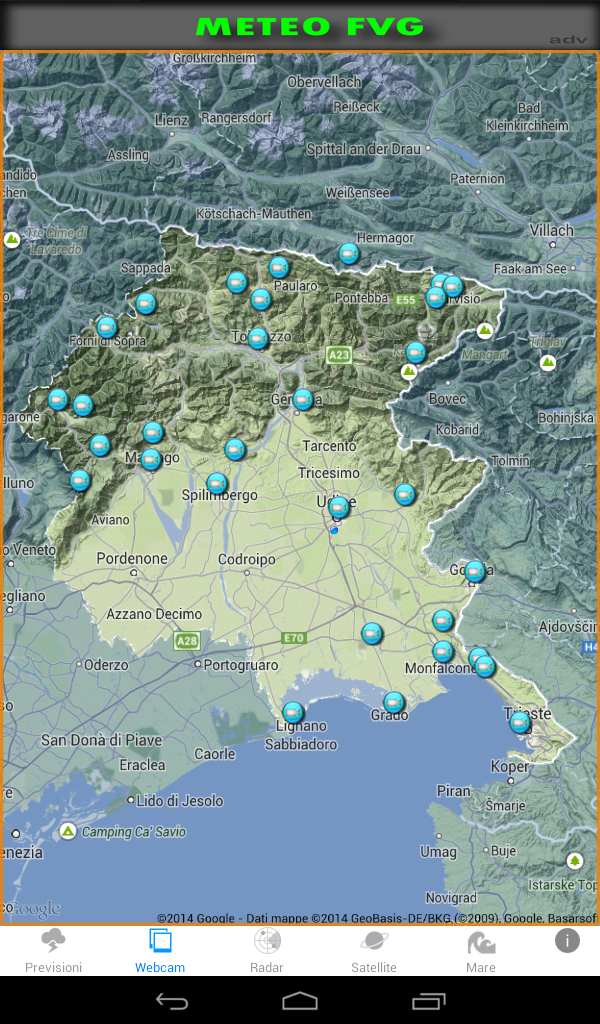
Task: Tap the Android back button
Action: [x=172, y=1000]
